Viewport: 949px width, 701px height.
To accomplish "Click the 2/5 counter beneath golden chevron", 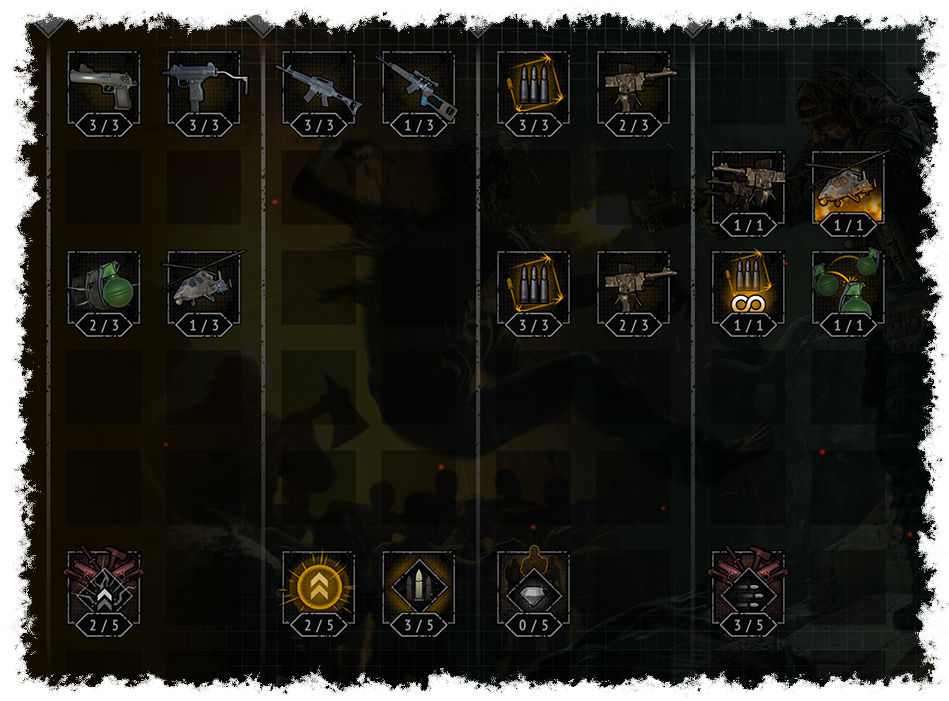I will [319, 625].
